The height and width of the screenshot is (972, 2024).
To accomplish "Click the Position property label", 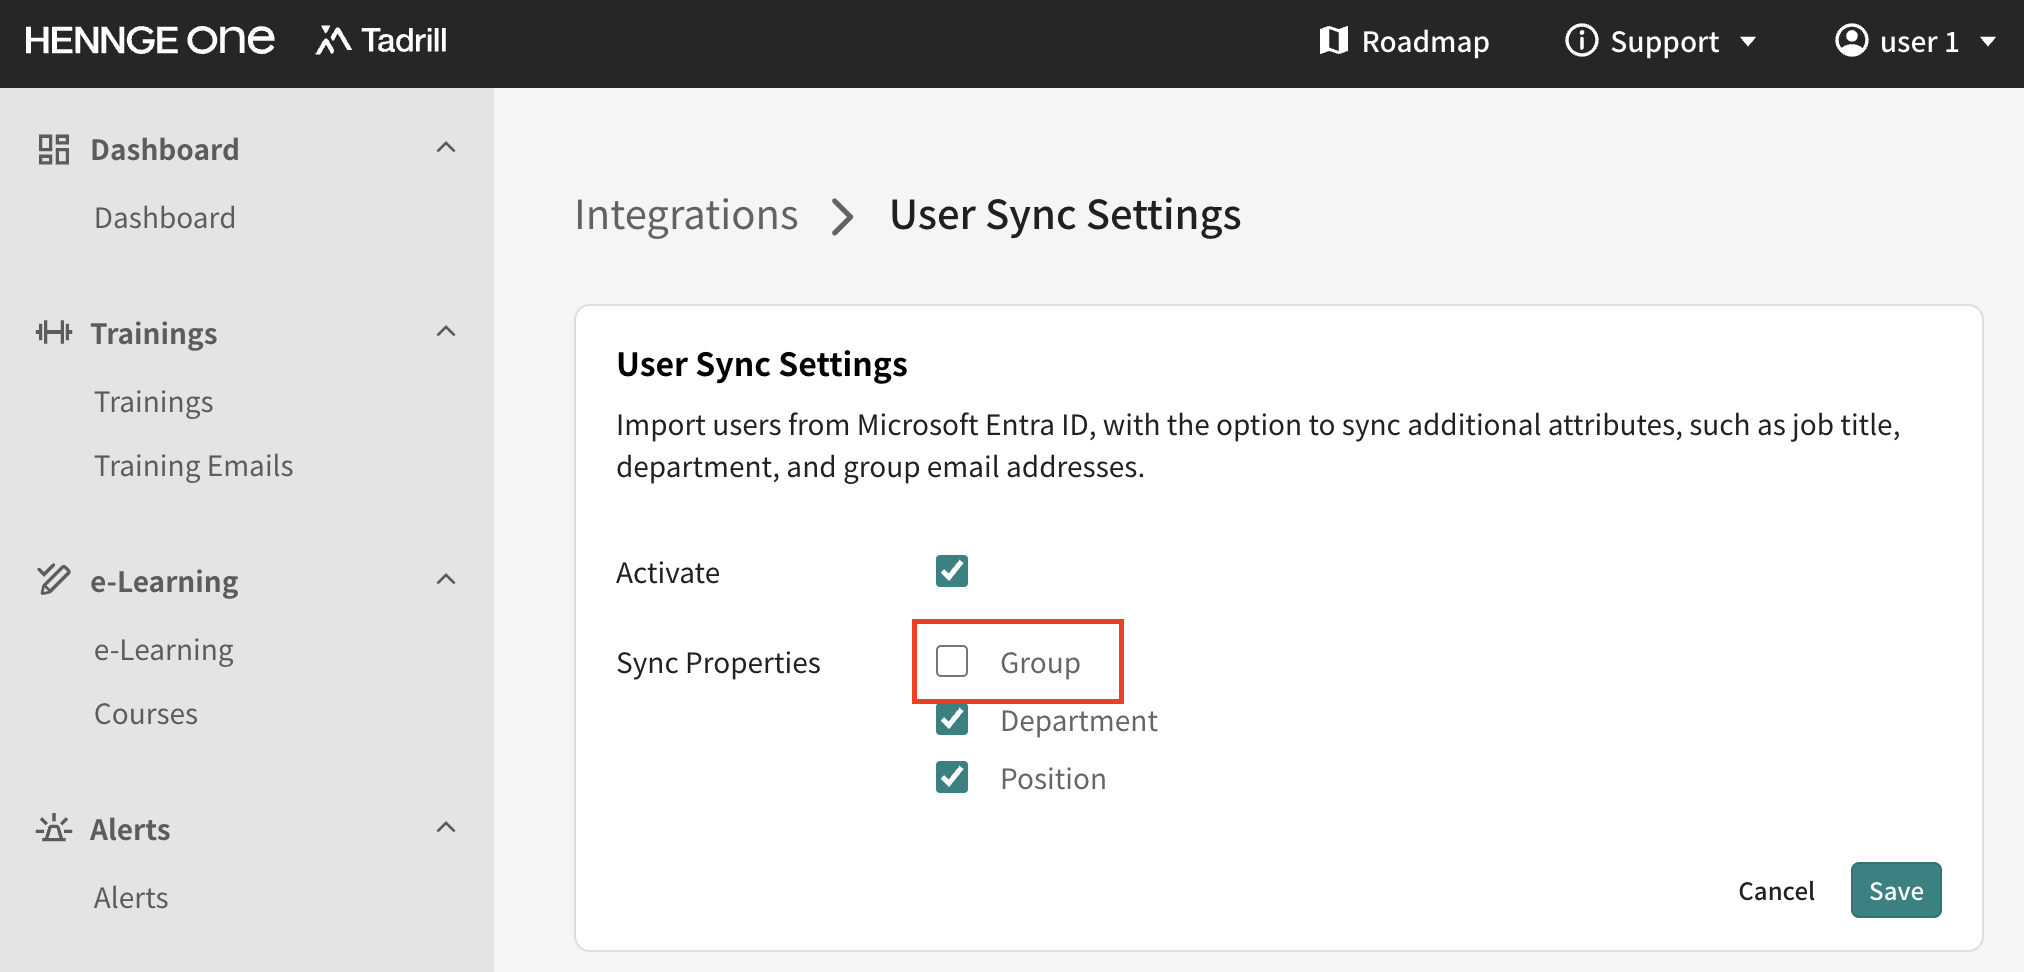I will pos(1053,779).
